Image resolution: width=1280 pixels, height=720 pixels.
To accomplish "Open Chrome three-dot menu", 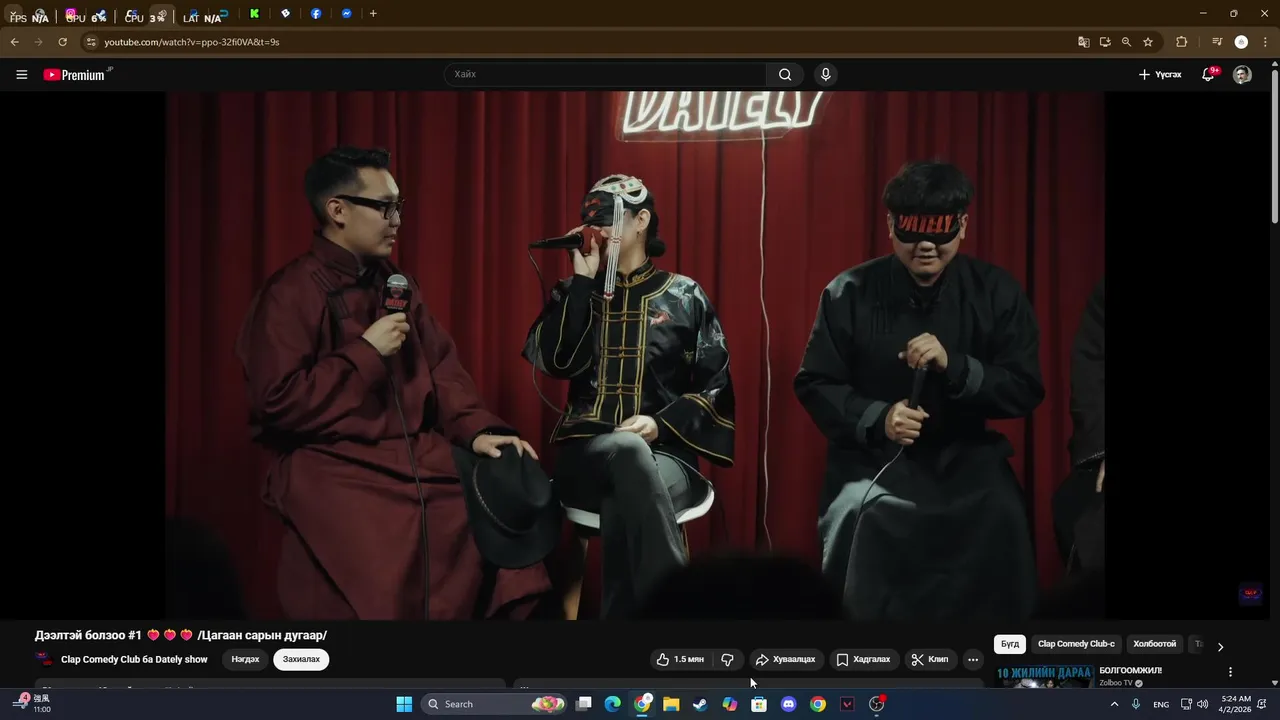I will pos(1265,42).
